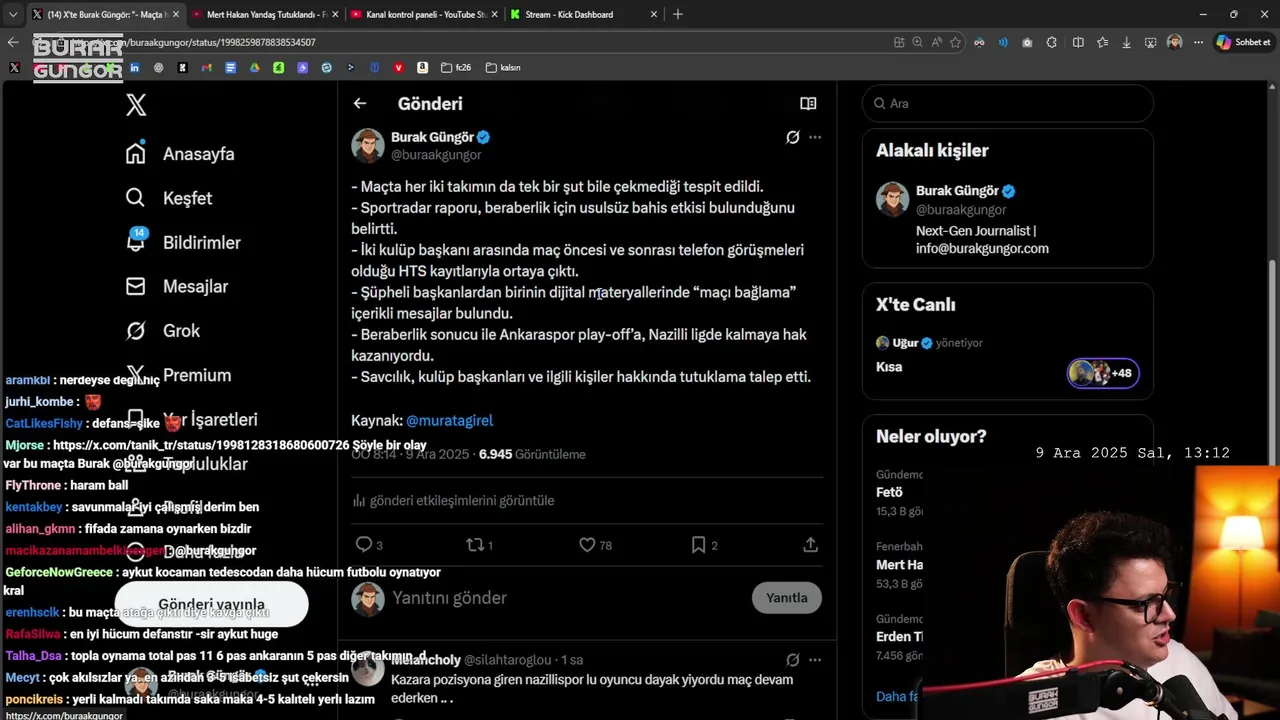This screenshot has width=1280, height=720.
Task: Open Mesajlar in the sidebar
Action: pos(177,286)
